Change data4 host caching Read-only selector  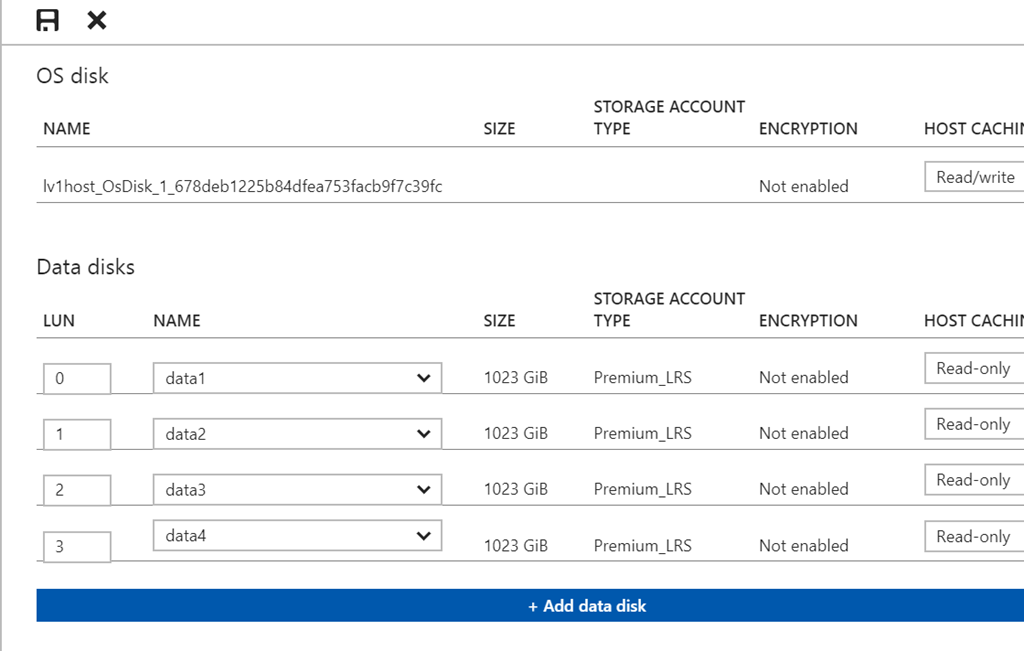(975, 536)
